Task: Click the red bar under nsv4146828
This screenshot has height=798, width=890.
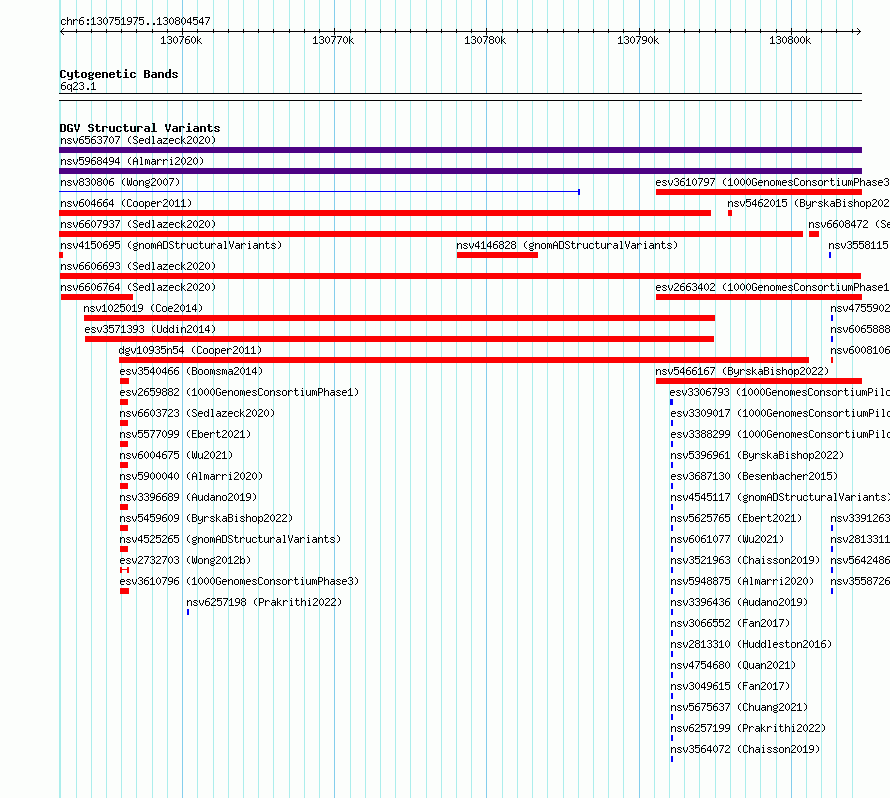Action: 497,255
